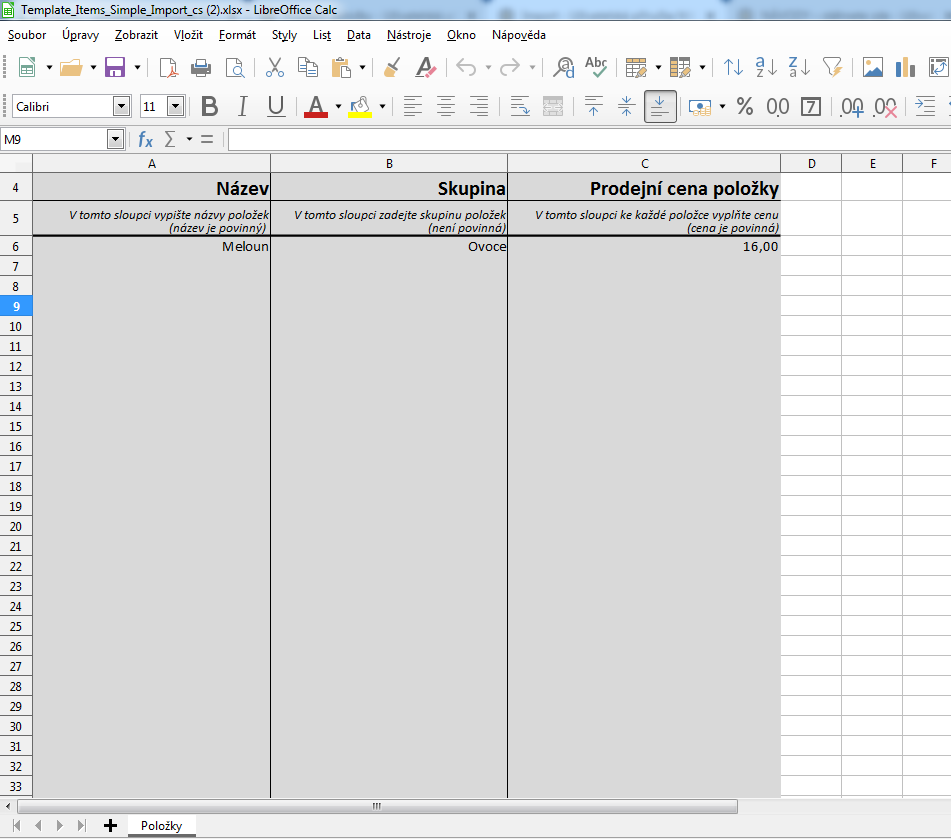Click the Sum sigma icon
Screen dimensions: 951x839
[x=170, y=140]
